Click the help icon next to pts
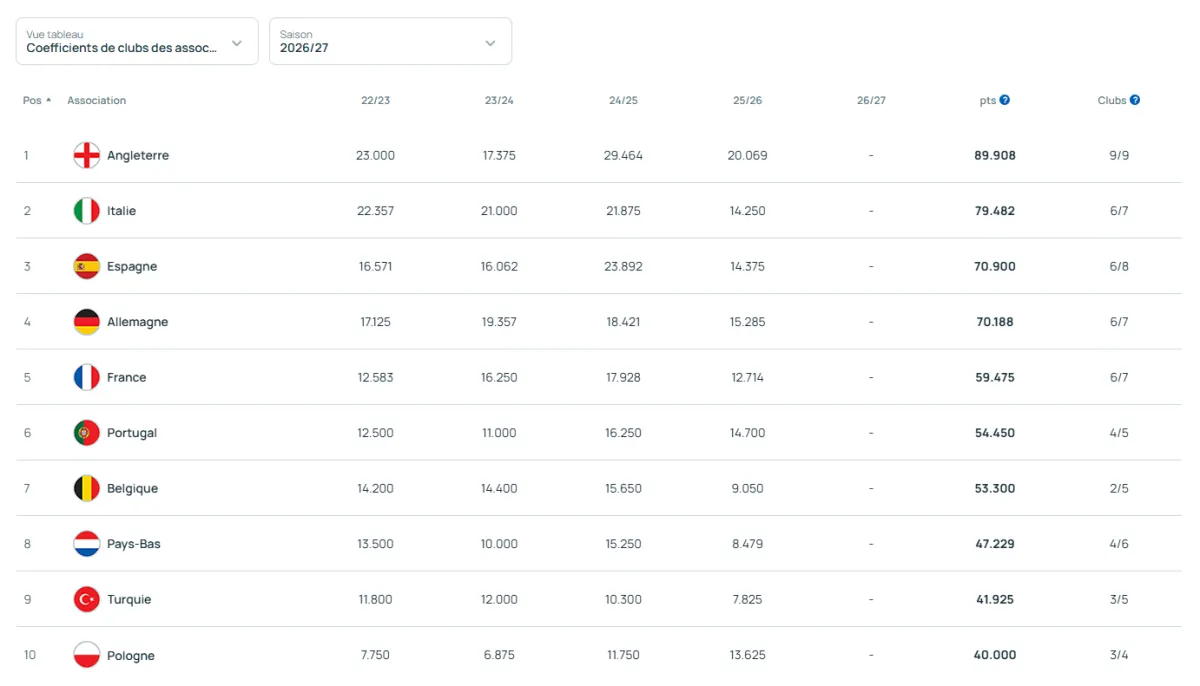 coord(1005,100)
